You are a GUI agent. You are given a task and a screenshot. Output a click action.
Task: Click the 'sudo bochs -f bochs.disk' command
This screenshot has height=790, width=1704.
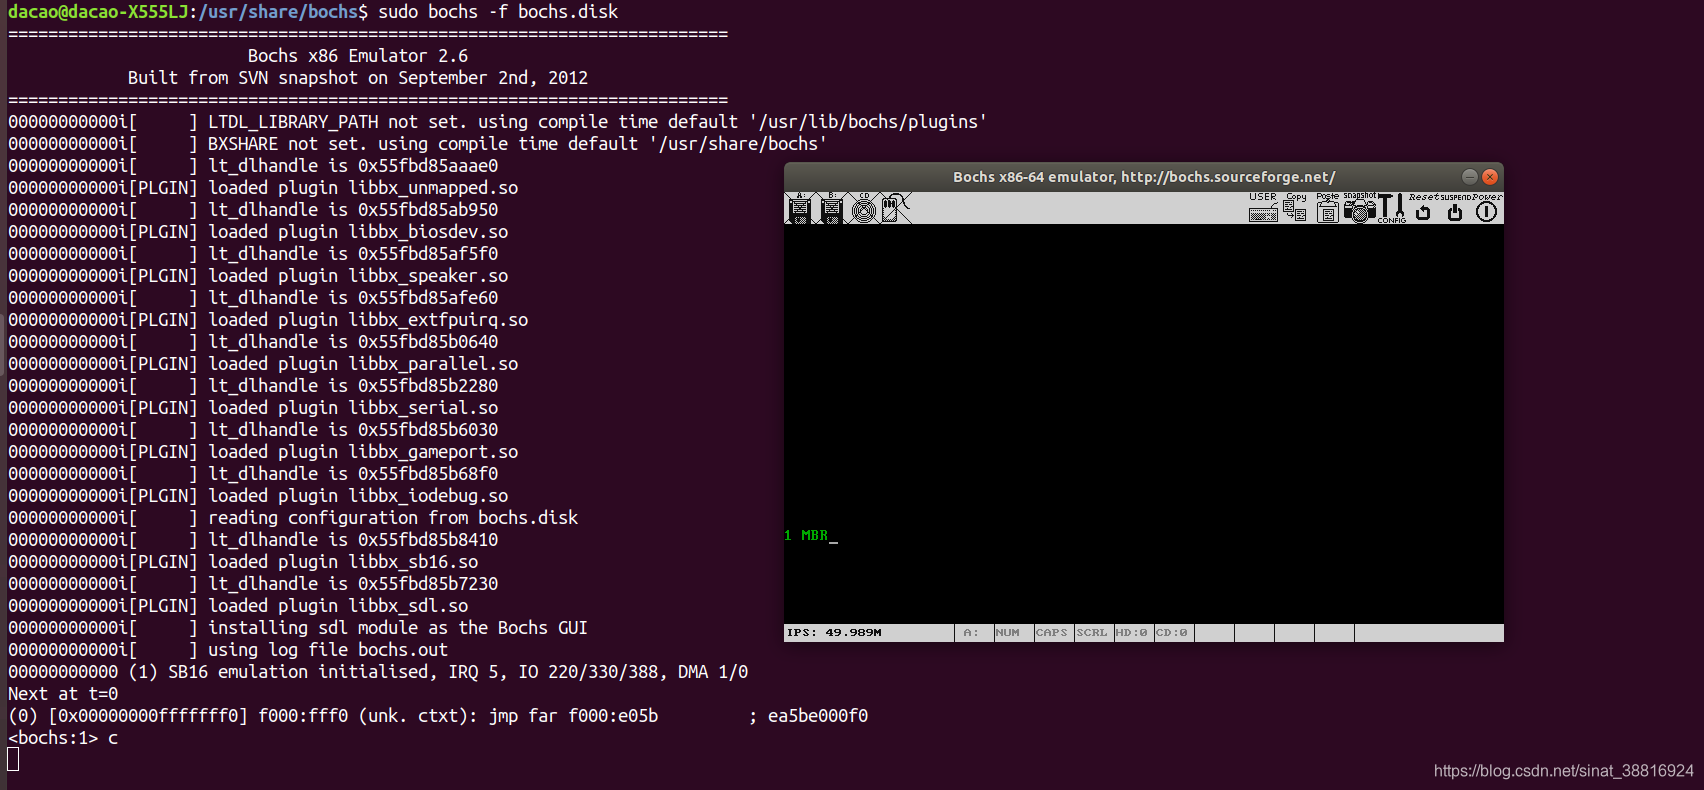click(498, 12)
